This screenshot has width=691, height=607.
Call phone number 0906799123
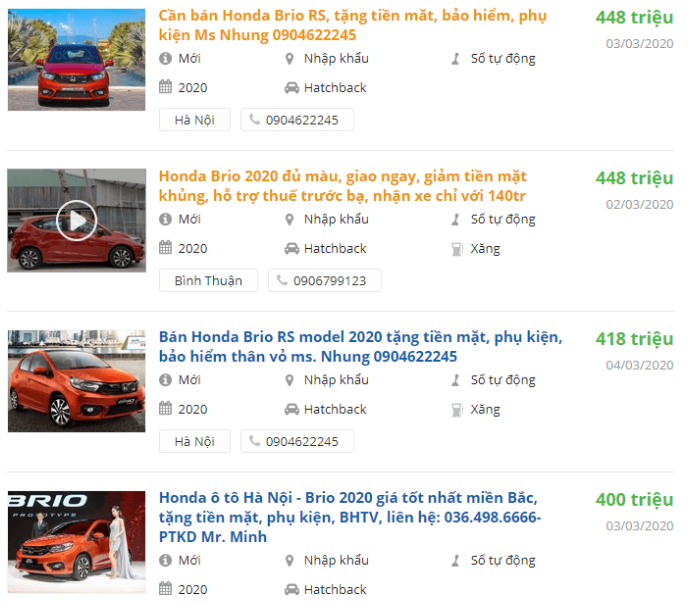[x=325, y=280]
